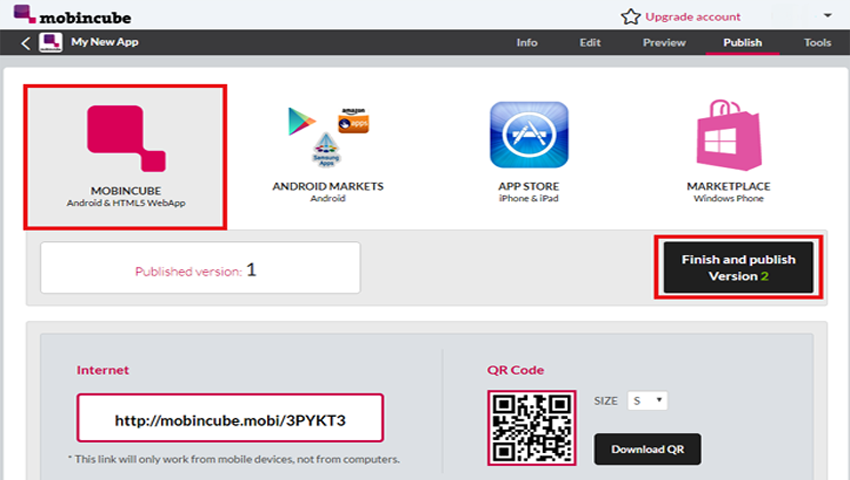Click the back arrow beside My New App

pos(26,43)
